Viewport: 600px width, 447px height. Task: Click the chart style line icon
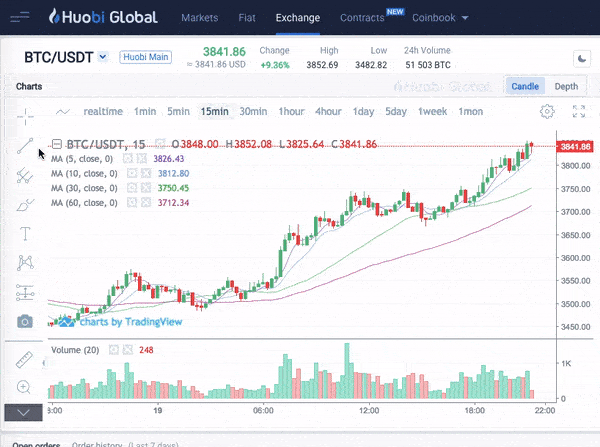click(63, 112)
